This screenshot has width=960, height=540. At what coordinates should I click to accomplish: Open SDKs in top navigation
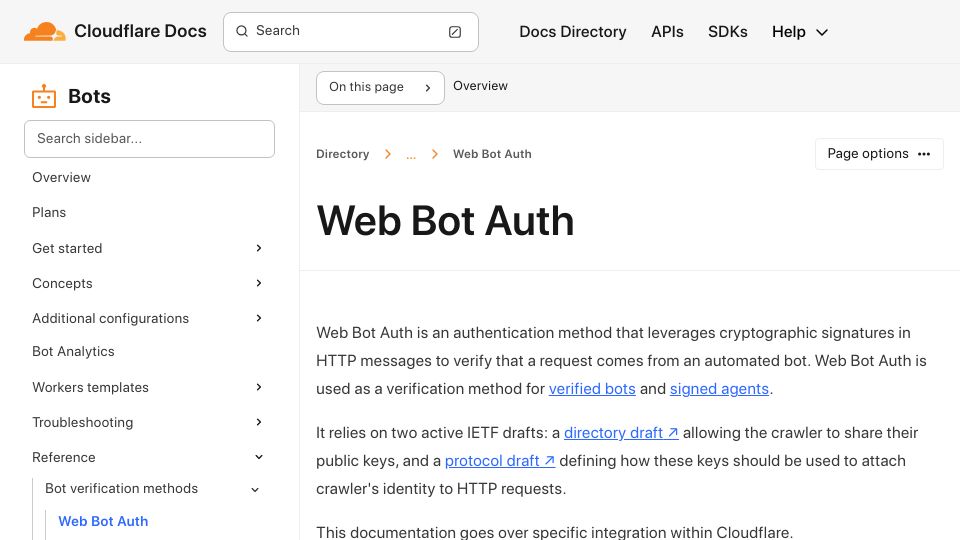pos(727,32)
